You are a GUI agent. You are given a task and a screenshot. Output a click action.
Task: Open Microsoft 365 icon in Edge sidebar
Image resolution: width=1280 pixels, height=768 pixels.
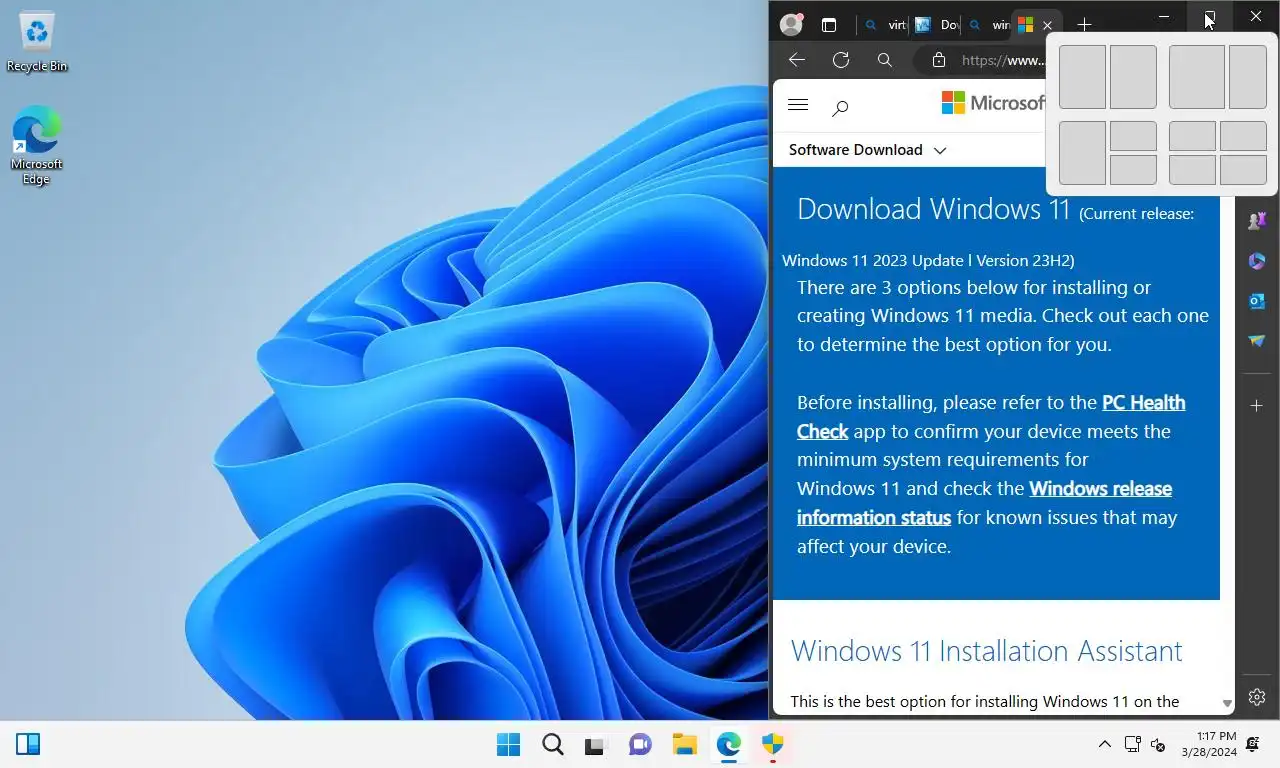point(1257,261)
